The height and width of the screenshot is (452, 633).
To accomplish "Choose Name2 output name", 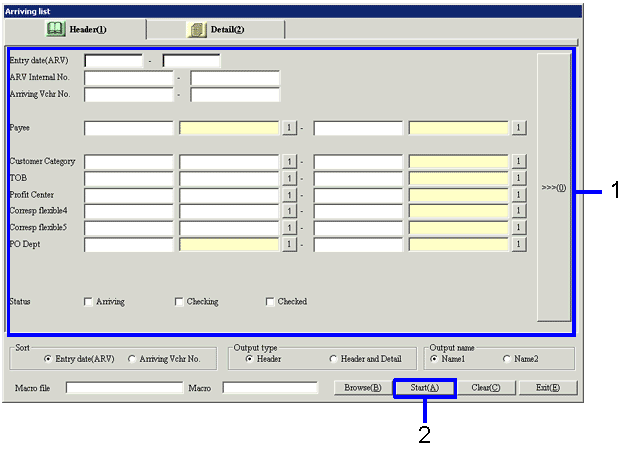I will pyautogui.click(x=507, y=359).
